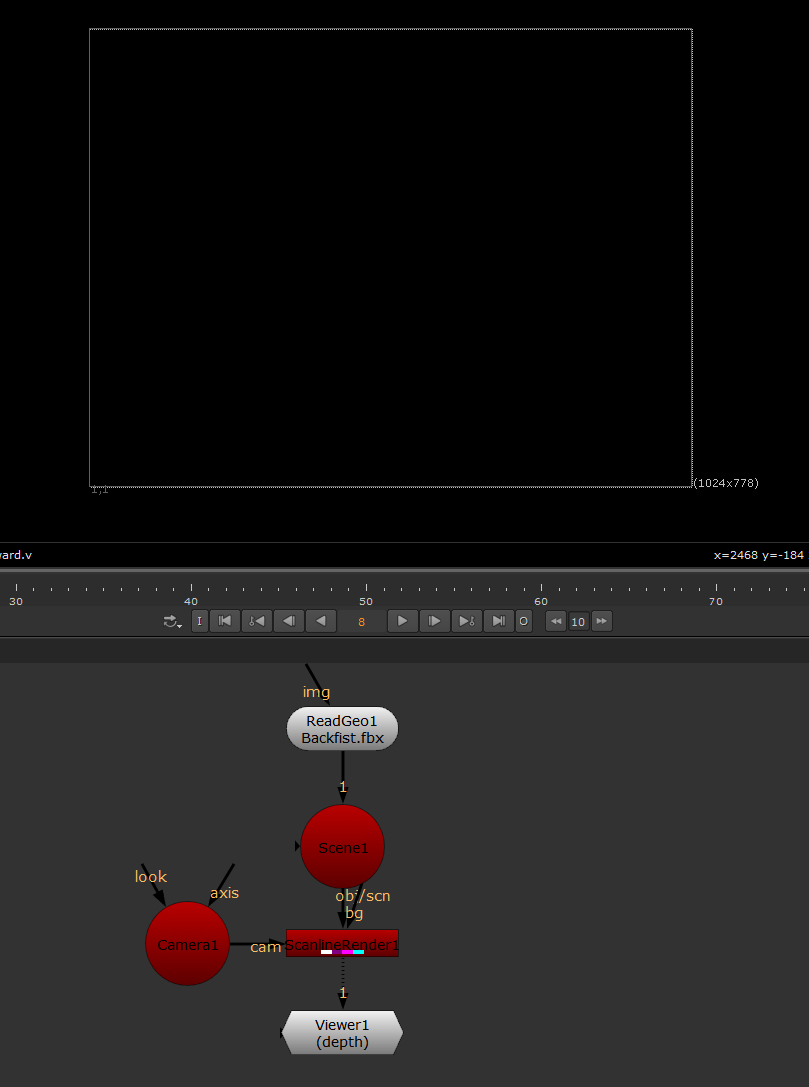This screenshot has width=809, height=1087.
Task: Step back one frame
Action: (x=288, y=621)
